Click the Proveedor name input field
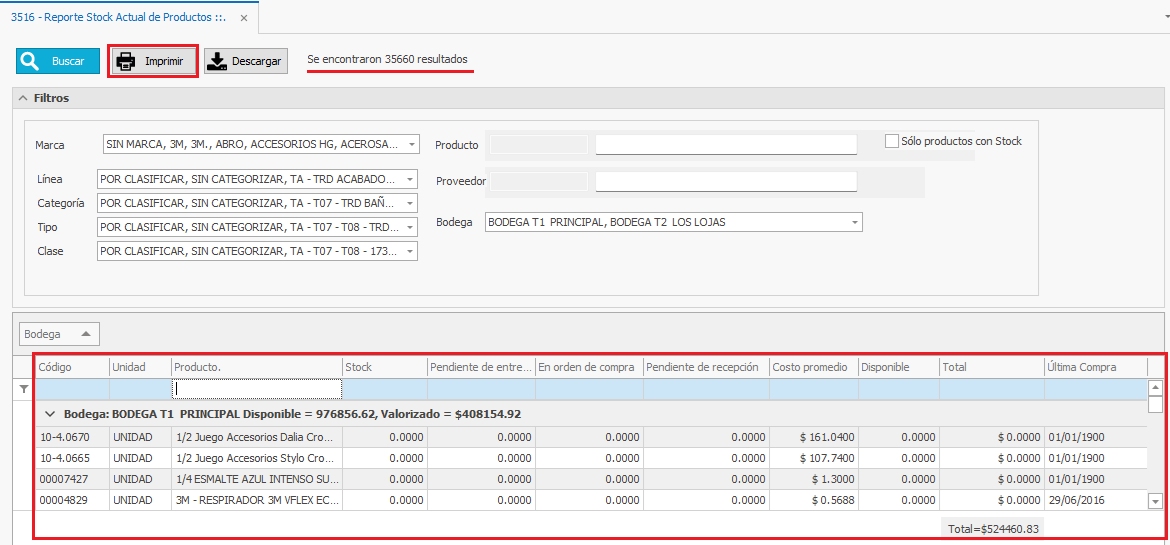The height and width of the screenshot is (545, 1170). click(x=726, y=181)
